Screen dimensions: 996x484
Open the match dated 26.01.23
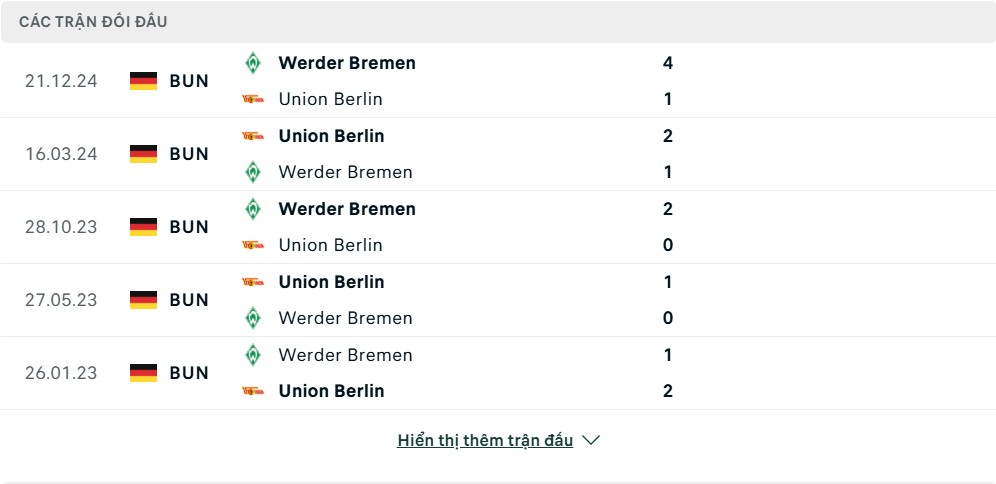coord(498,373)
